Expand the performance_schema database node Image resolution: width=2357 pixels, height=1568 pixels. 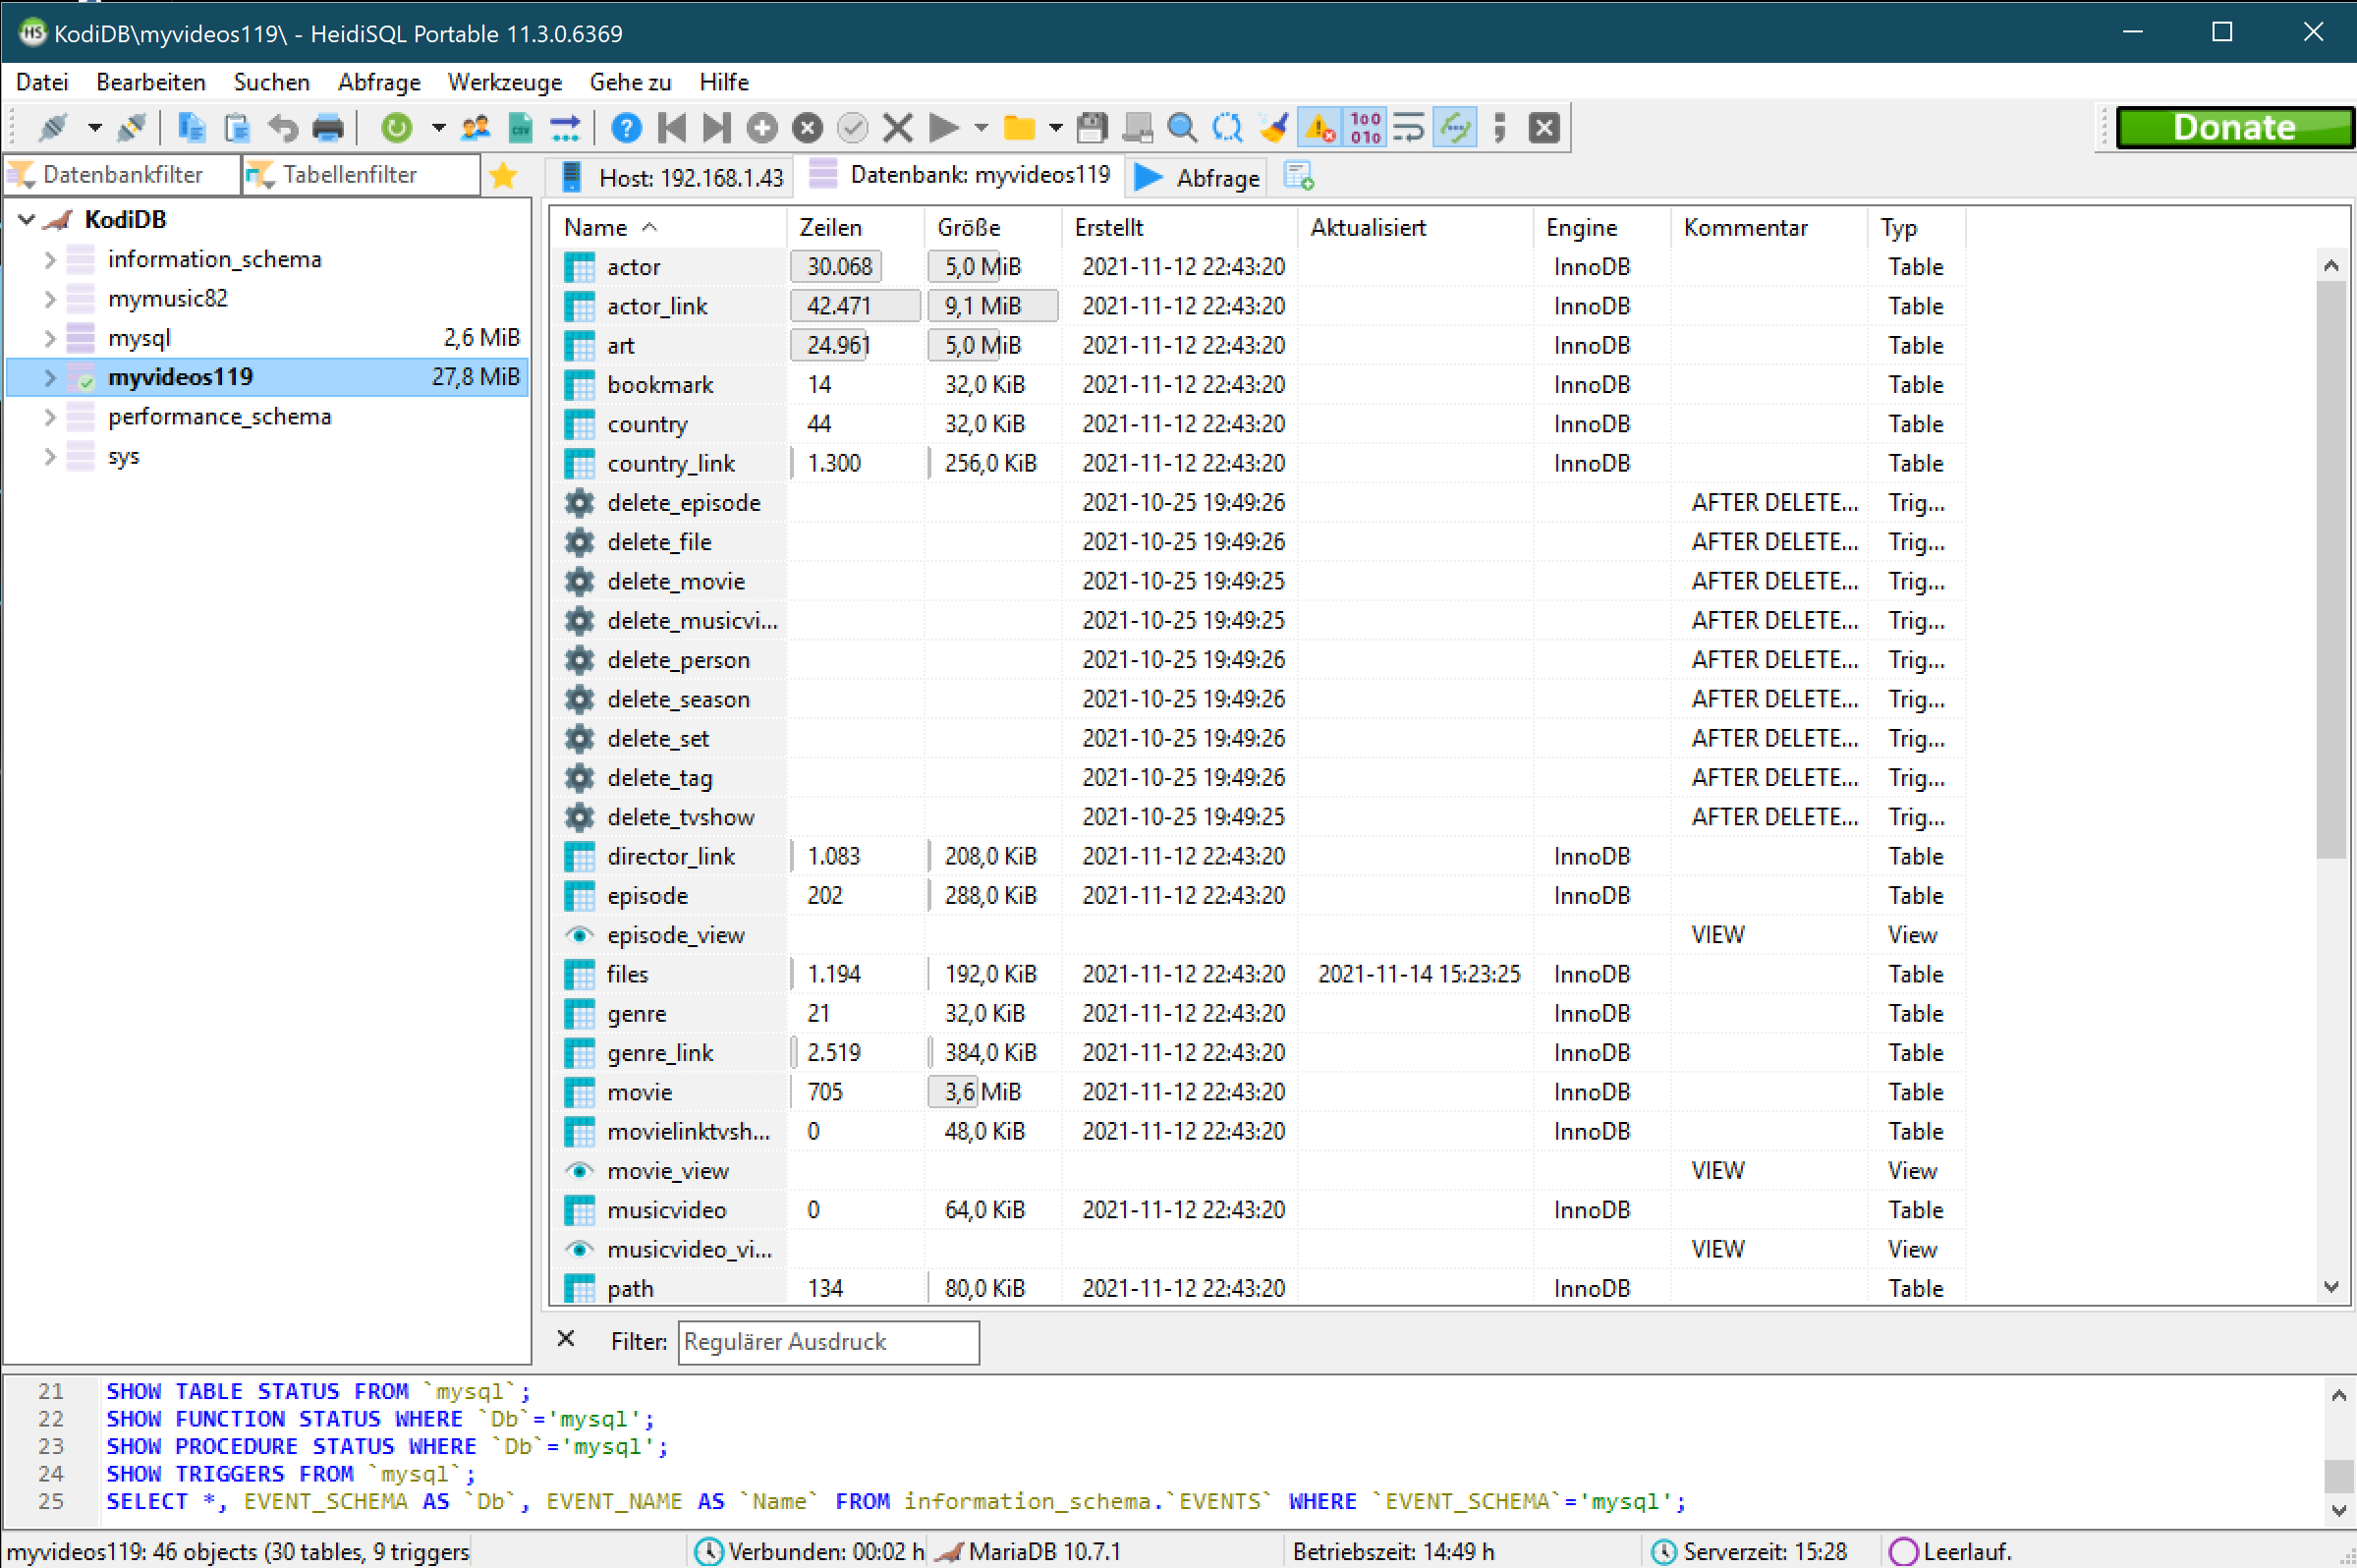[x=49, y=418]
